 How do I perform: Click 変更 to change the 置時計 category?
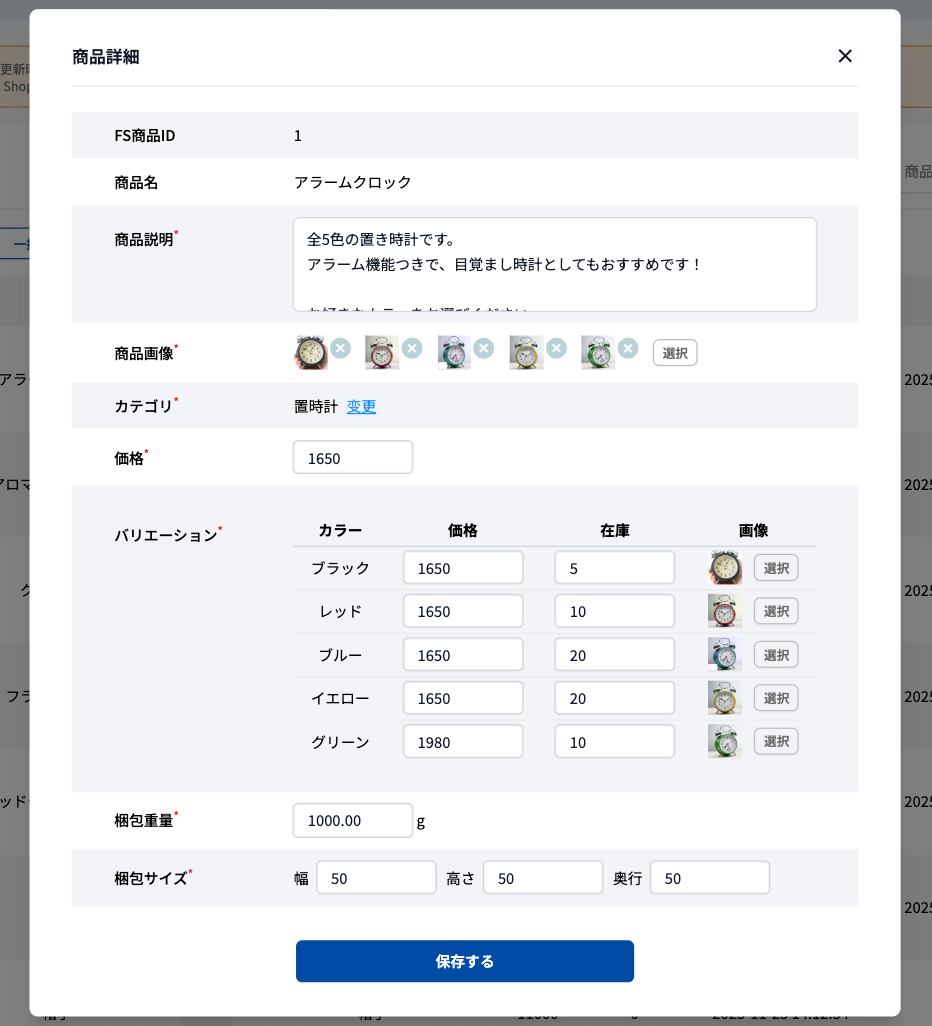361,406
